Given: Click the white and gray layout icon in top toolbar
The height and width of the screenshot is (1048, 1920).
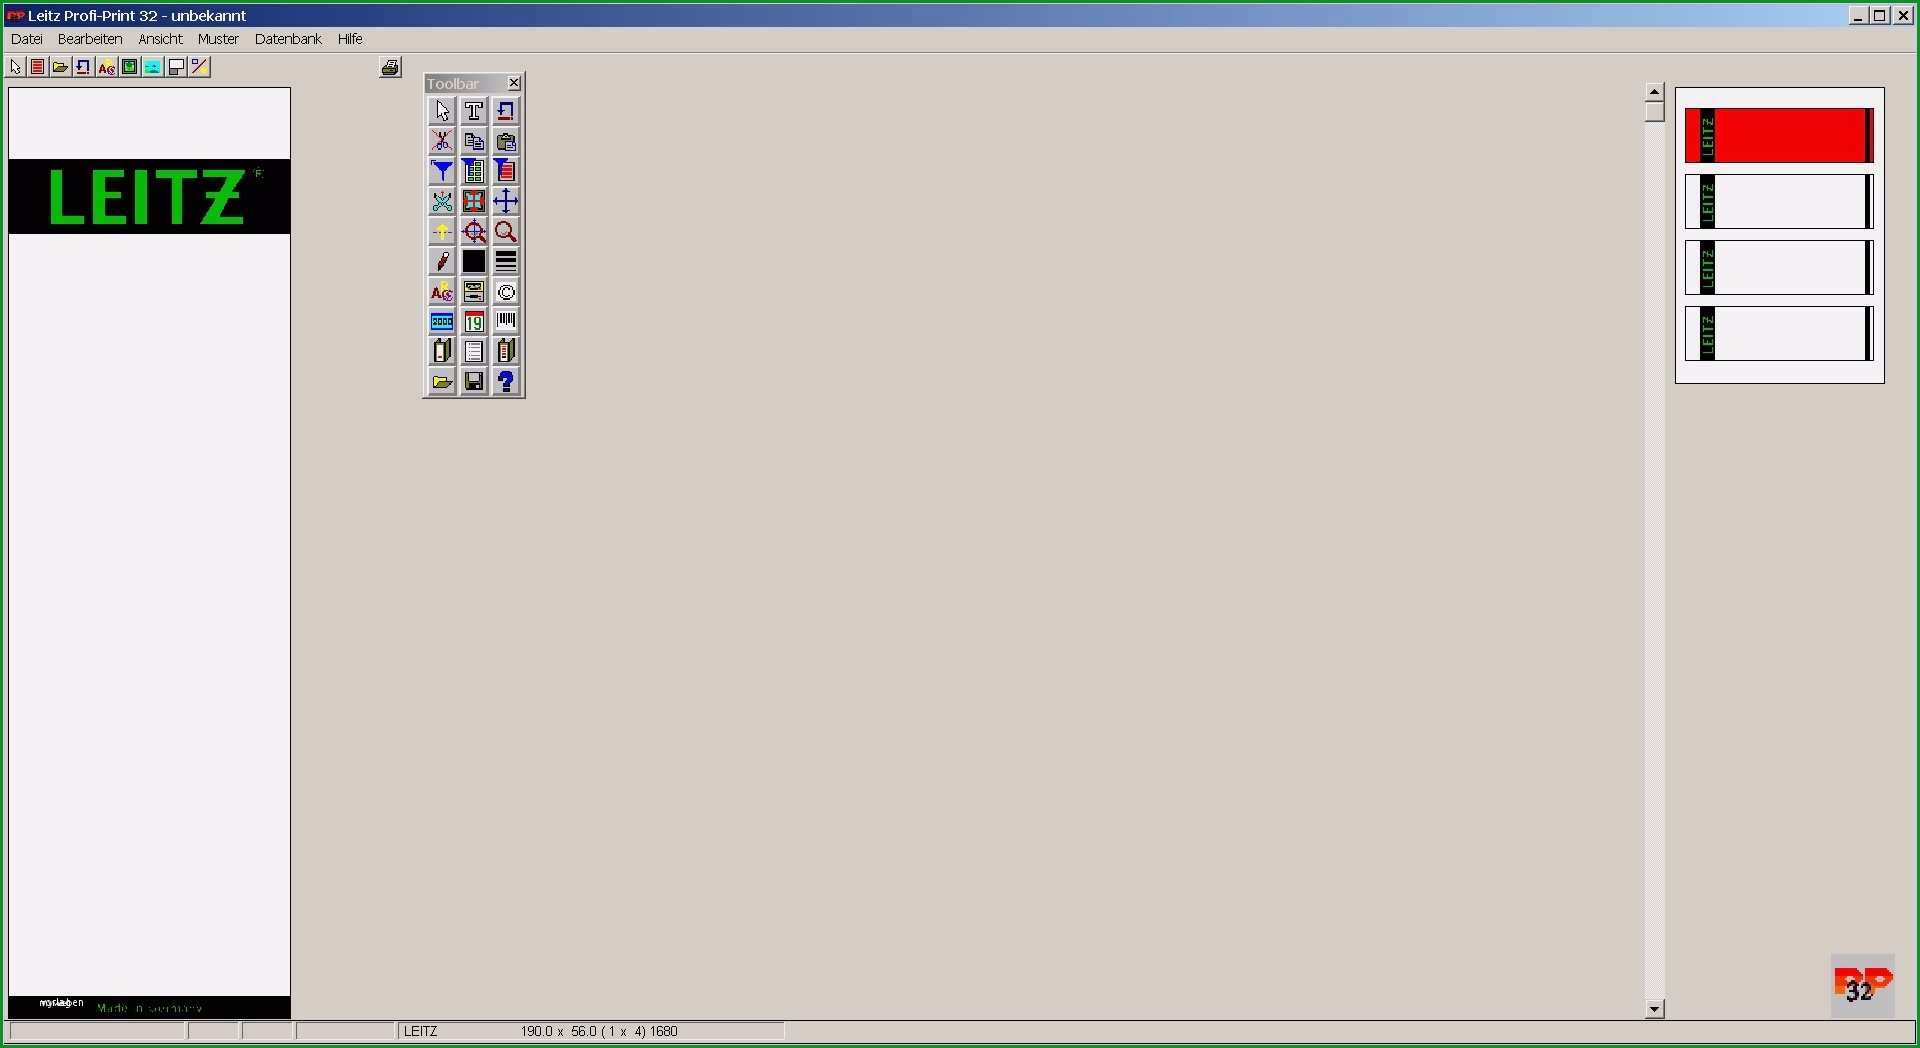Looking at the screenshot, I should point(176,67).
